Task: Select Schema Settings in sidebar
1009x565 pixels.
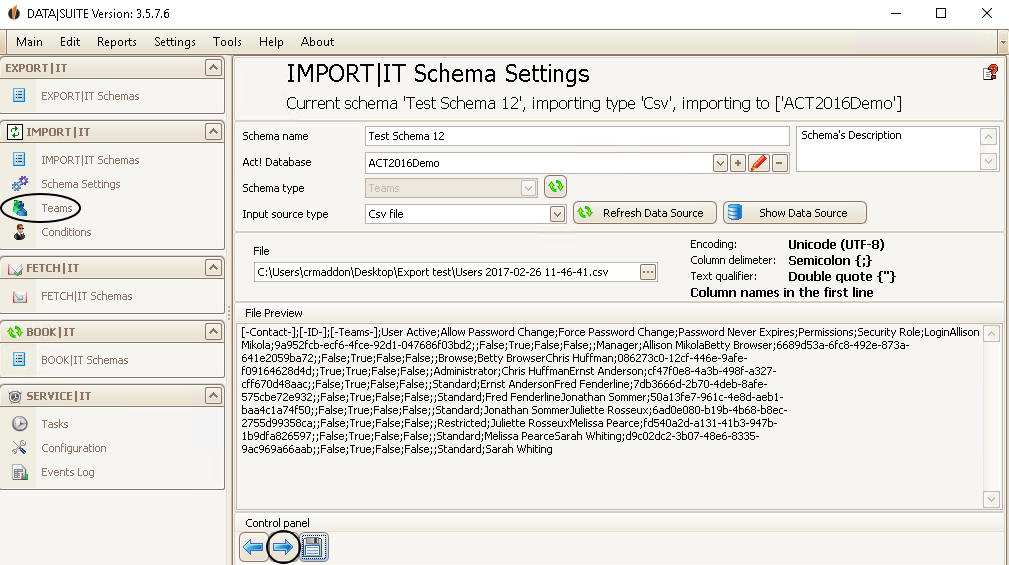Action: pyautogui.click(x=80, y=184)
